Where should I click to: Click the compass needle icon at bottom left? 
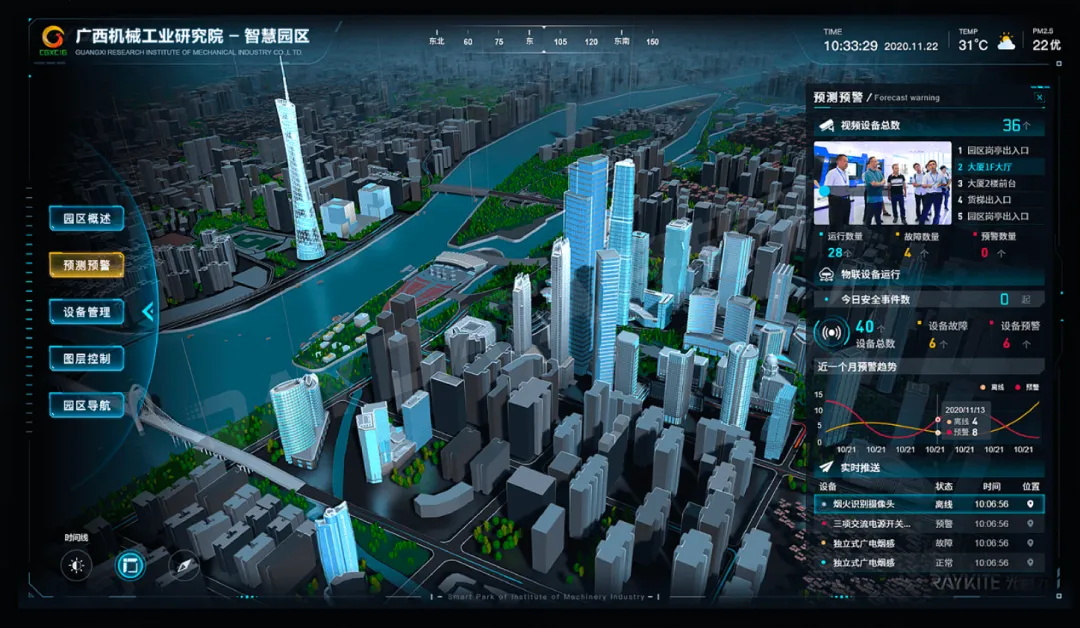click(x=184, y=566)
